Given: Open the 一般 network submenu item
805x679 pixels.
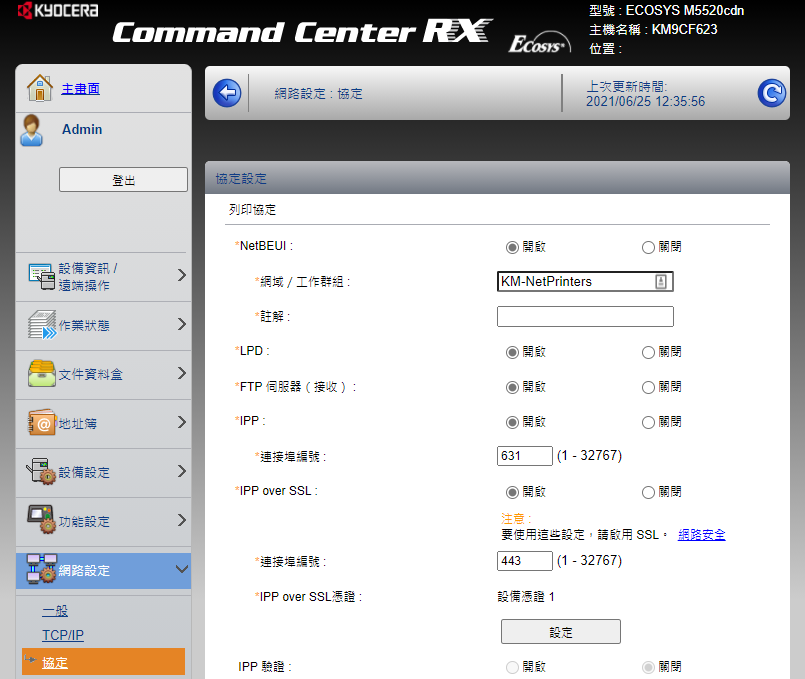Looking at the screenshot, I should (x=55, y=610).
